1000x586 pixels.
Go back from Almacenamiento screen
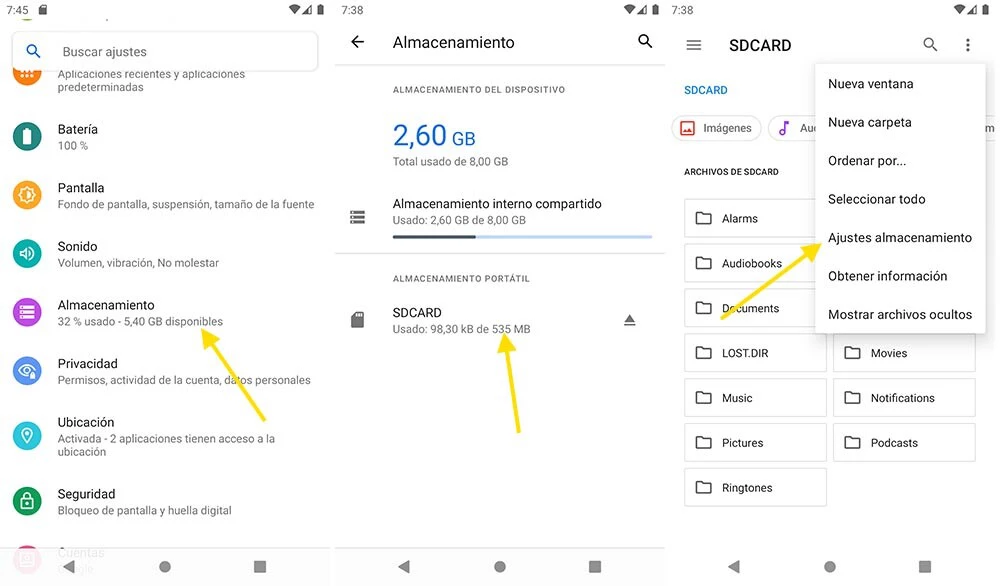[x=358, y=42]
